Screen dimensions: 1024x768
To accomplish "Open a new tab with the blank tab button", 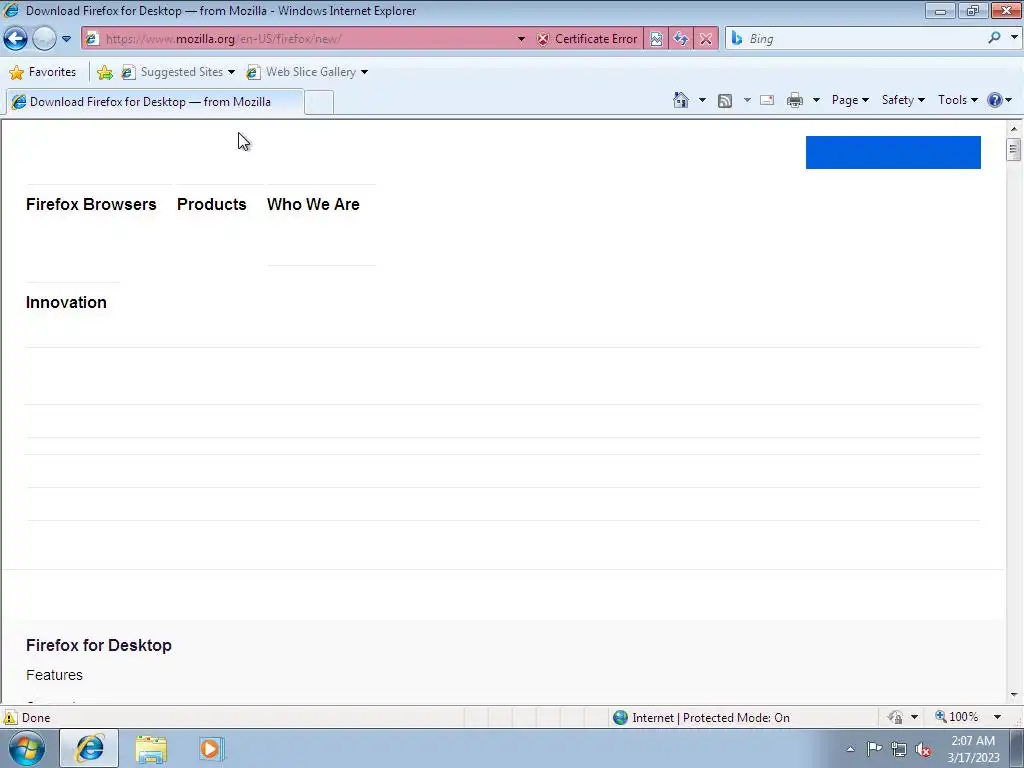I will [x=319, y=103].
